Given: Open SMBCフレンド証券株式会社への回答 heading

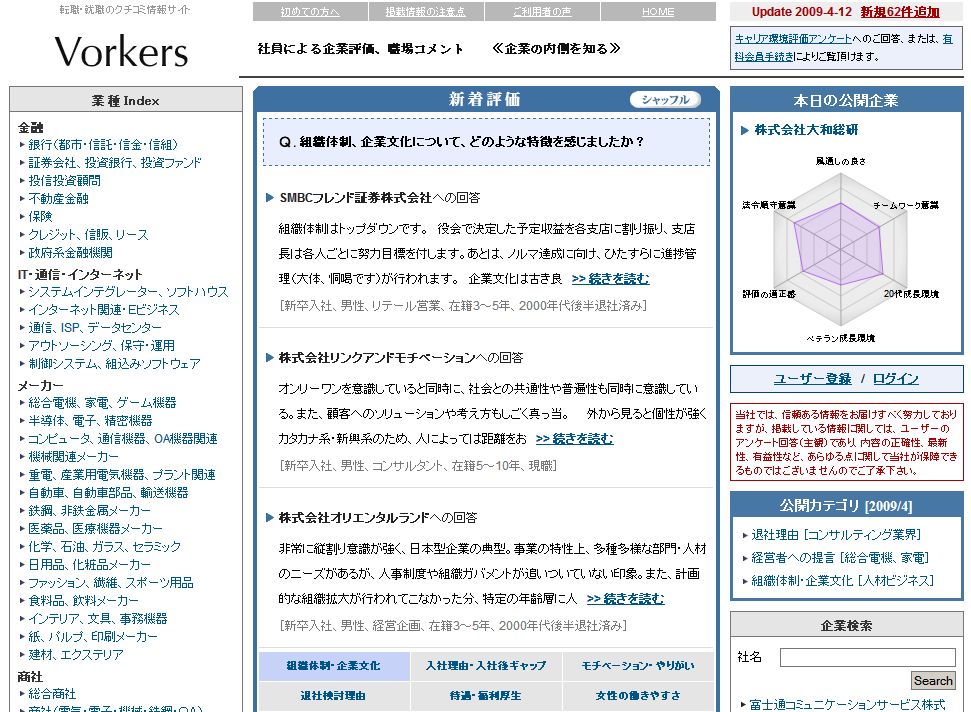Looking at the screenshot, I should (380, 198).
